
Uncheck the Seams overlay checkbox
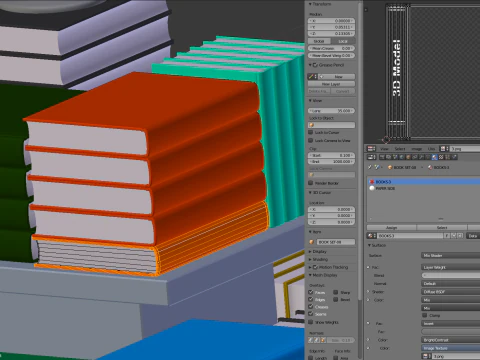311,314
